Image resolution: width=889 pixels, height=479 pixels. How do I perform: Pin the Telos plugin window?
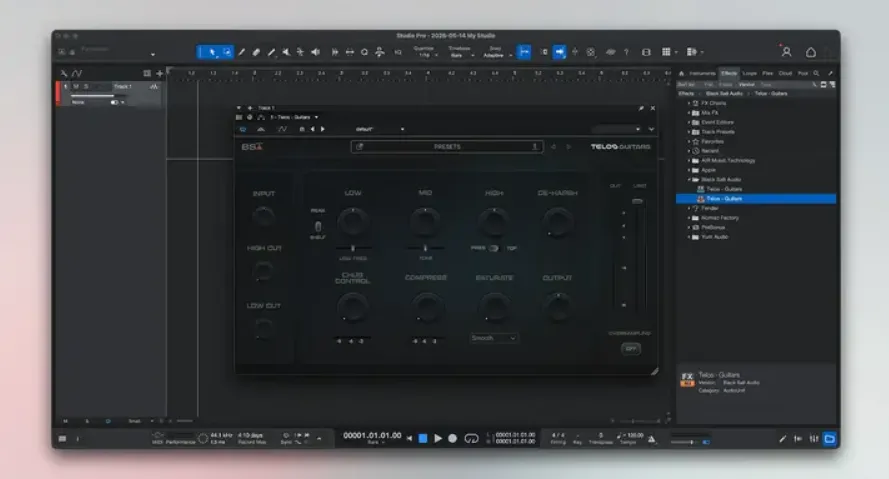click(x=641, y=108)
